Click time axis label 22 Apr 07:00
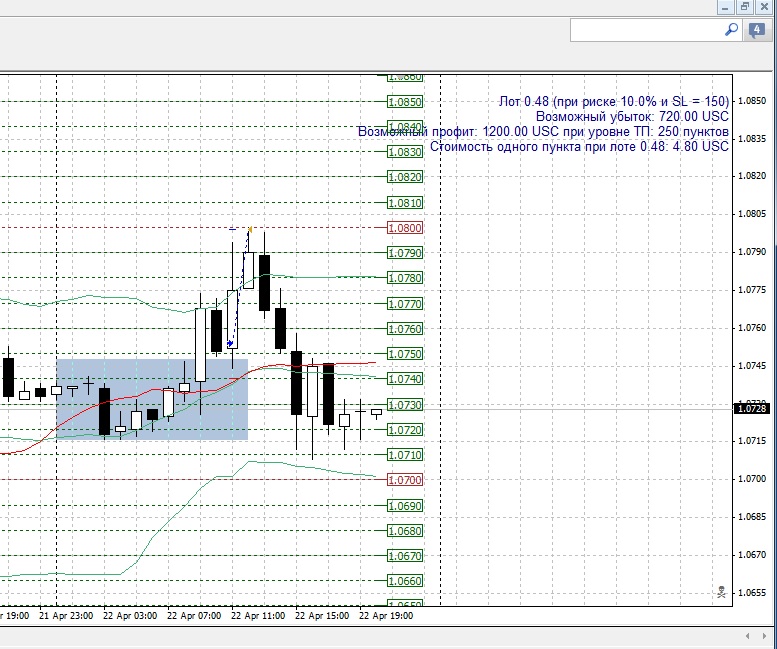 (x=194, y=616)
